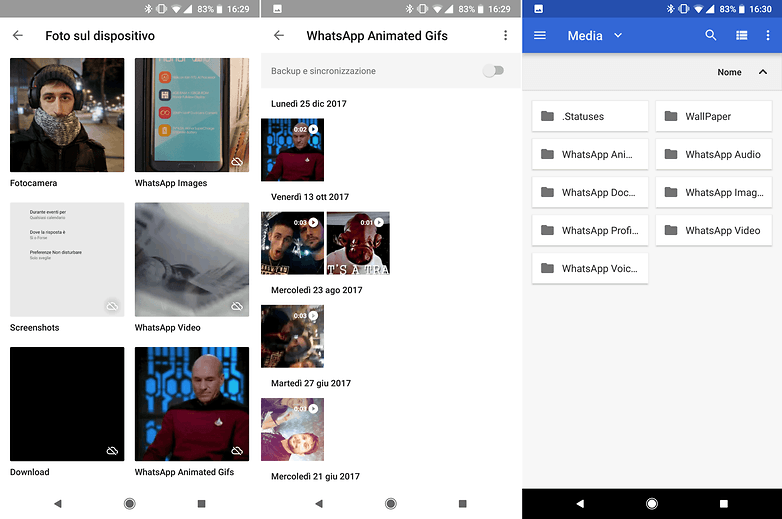This screenshot has width=782, height=519.
Task: Tap no-backup cloud icon on Download album
Action: point(112,451)
